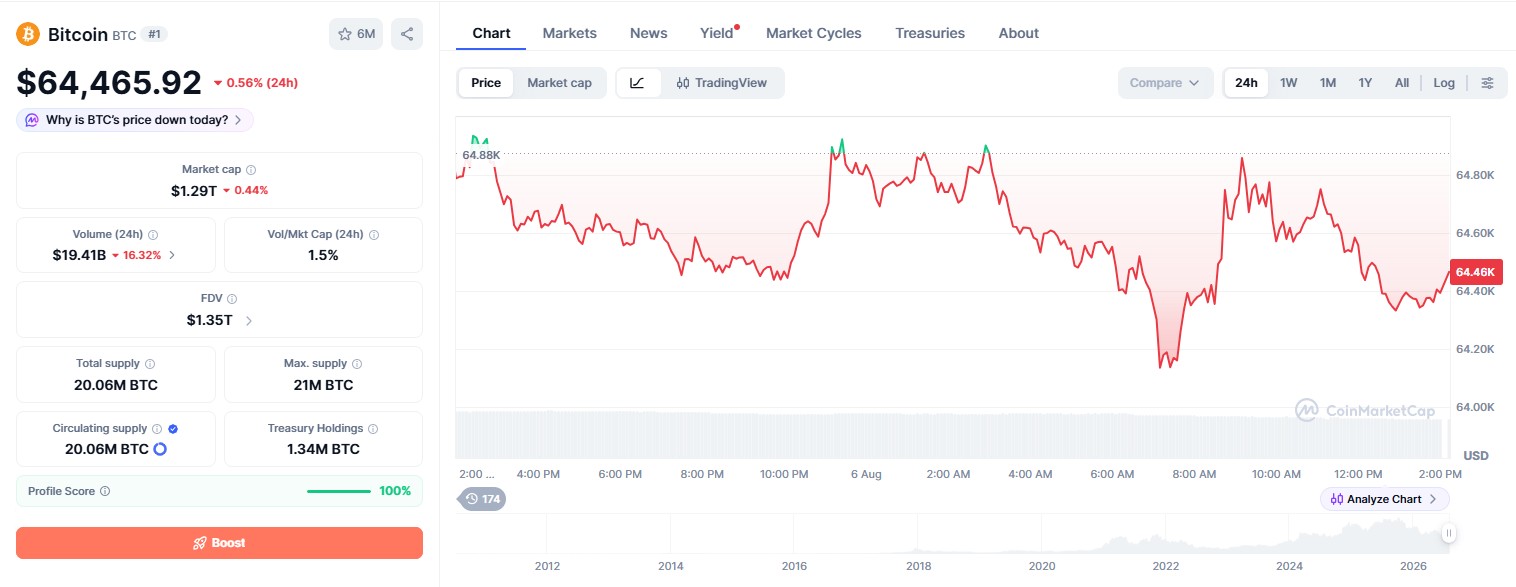
Task: Switch to the Market Cycles tab
Action: (814, 33)
